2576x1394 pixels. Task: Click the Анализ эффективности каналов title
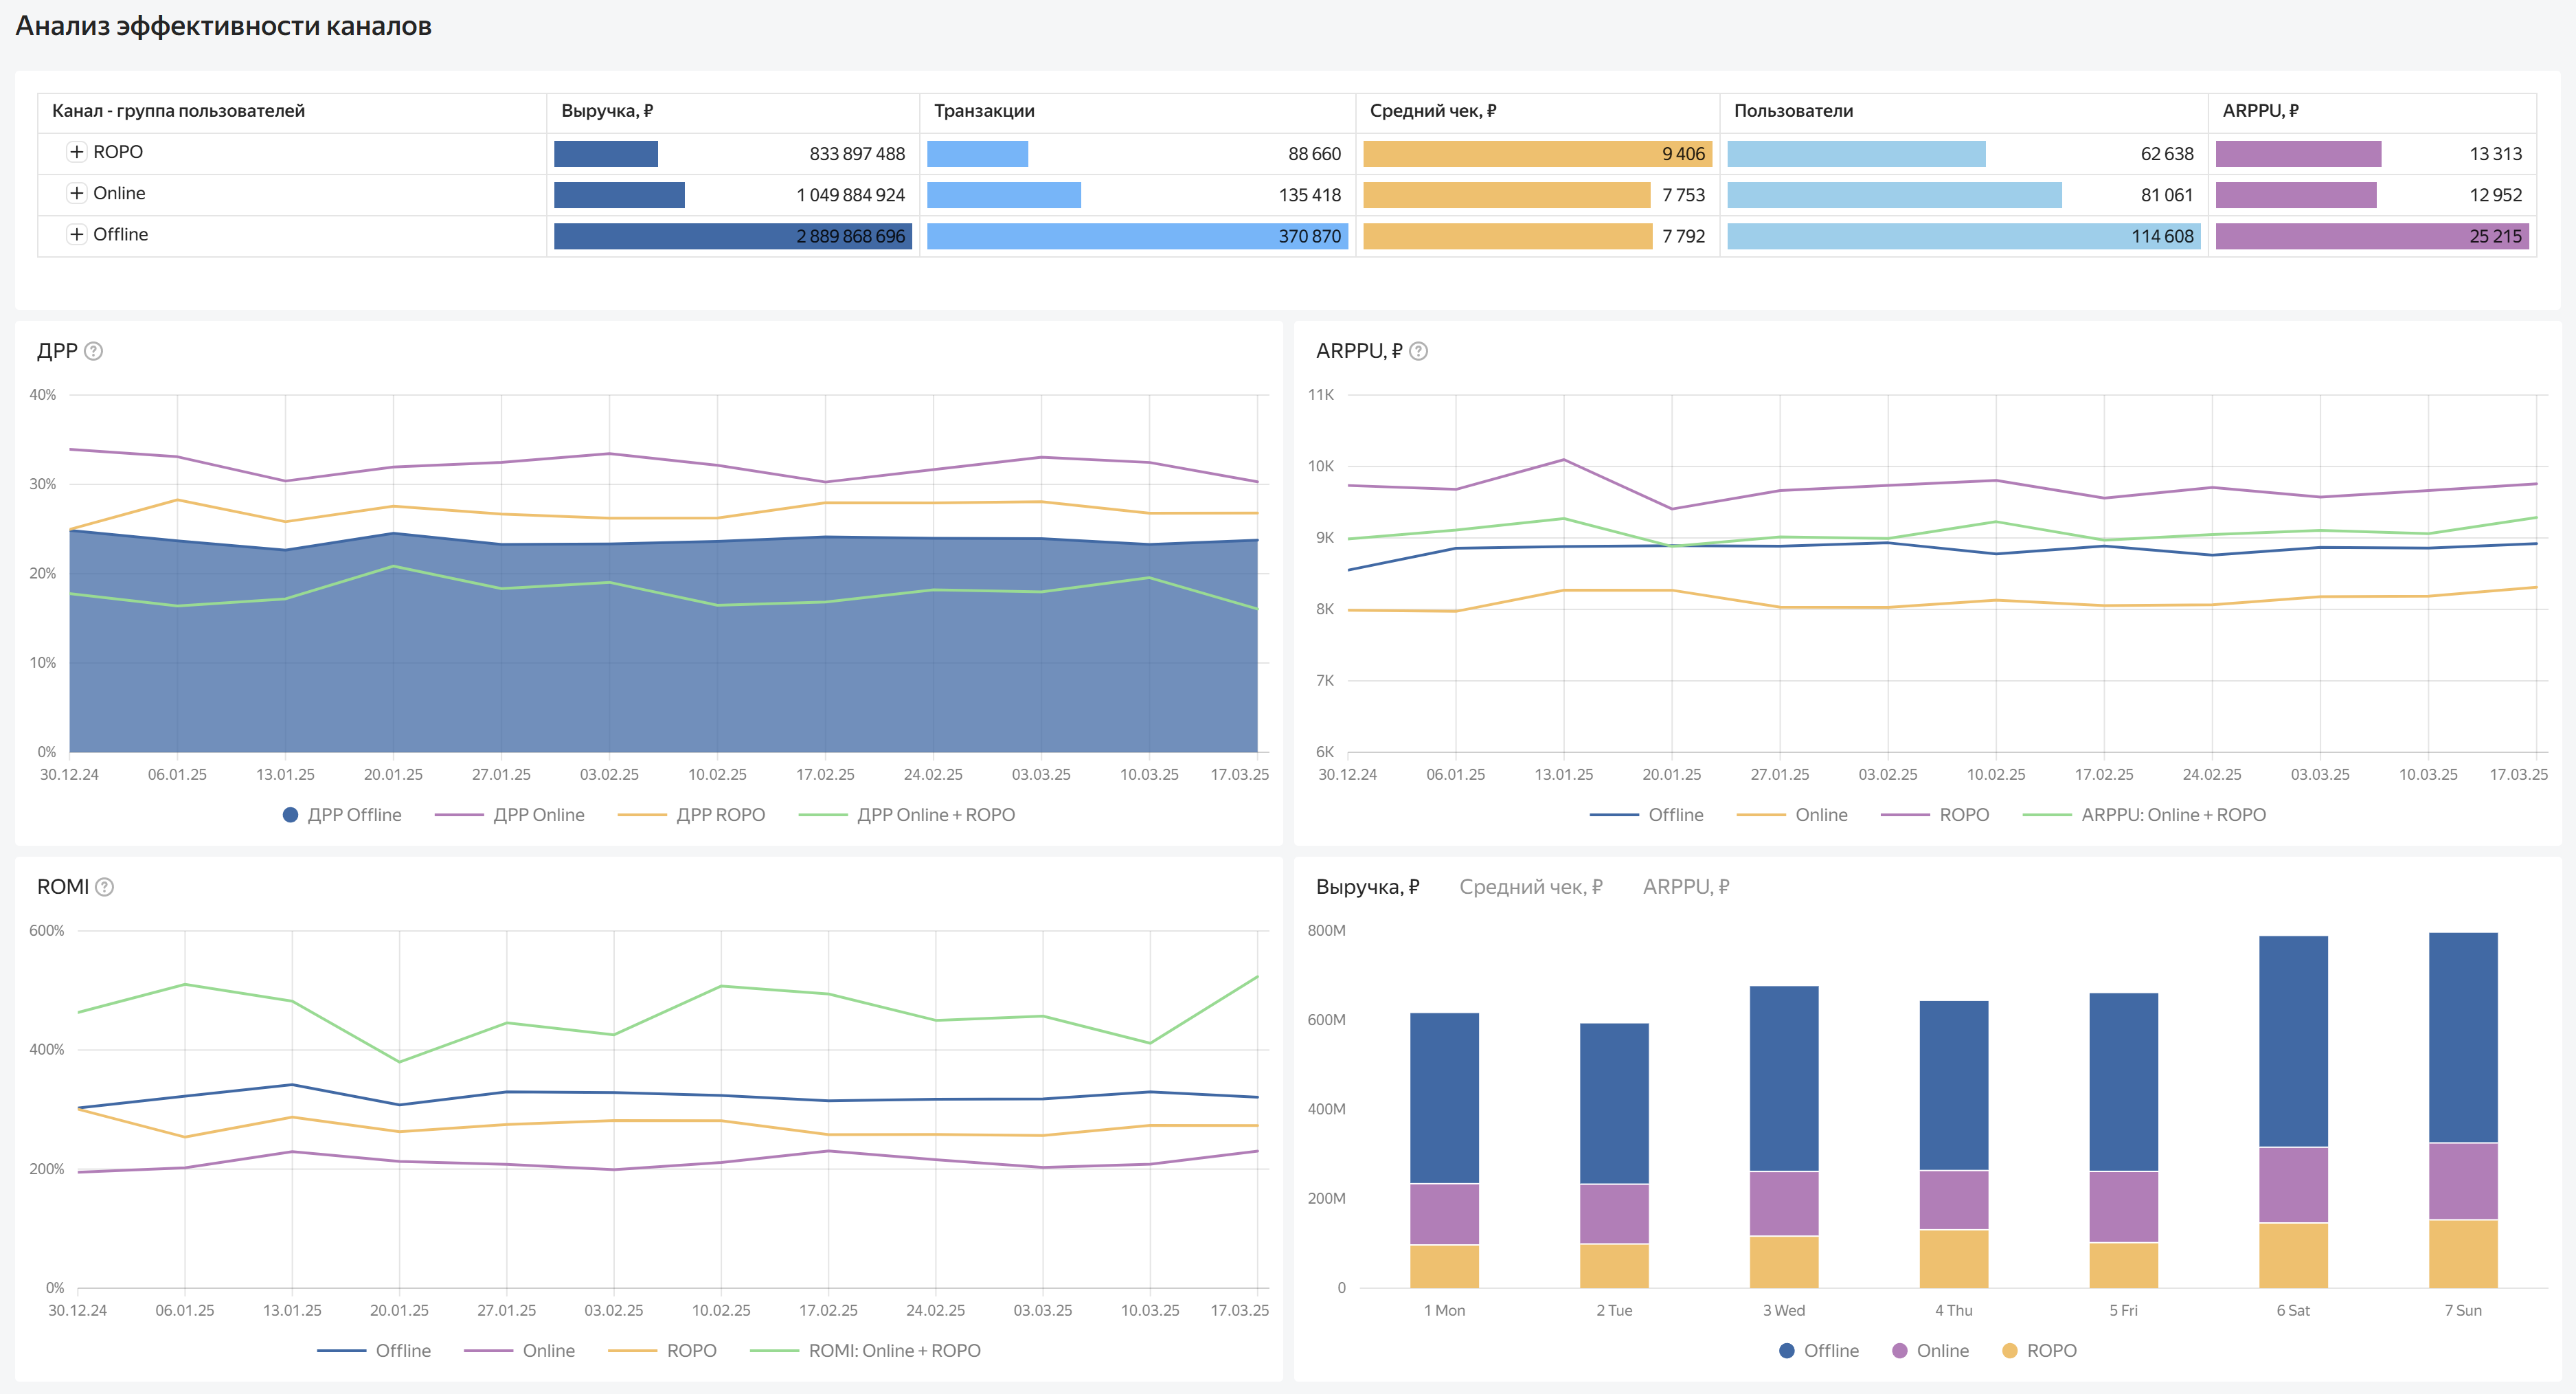point(223,26)
